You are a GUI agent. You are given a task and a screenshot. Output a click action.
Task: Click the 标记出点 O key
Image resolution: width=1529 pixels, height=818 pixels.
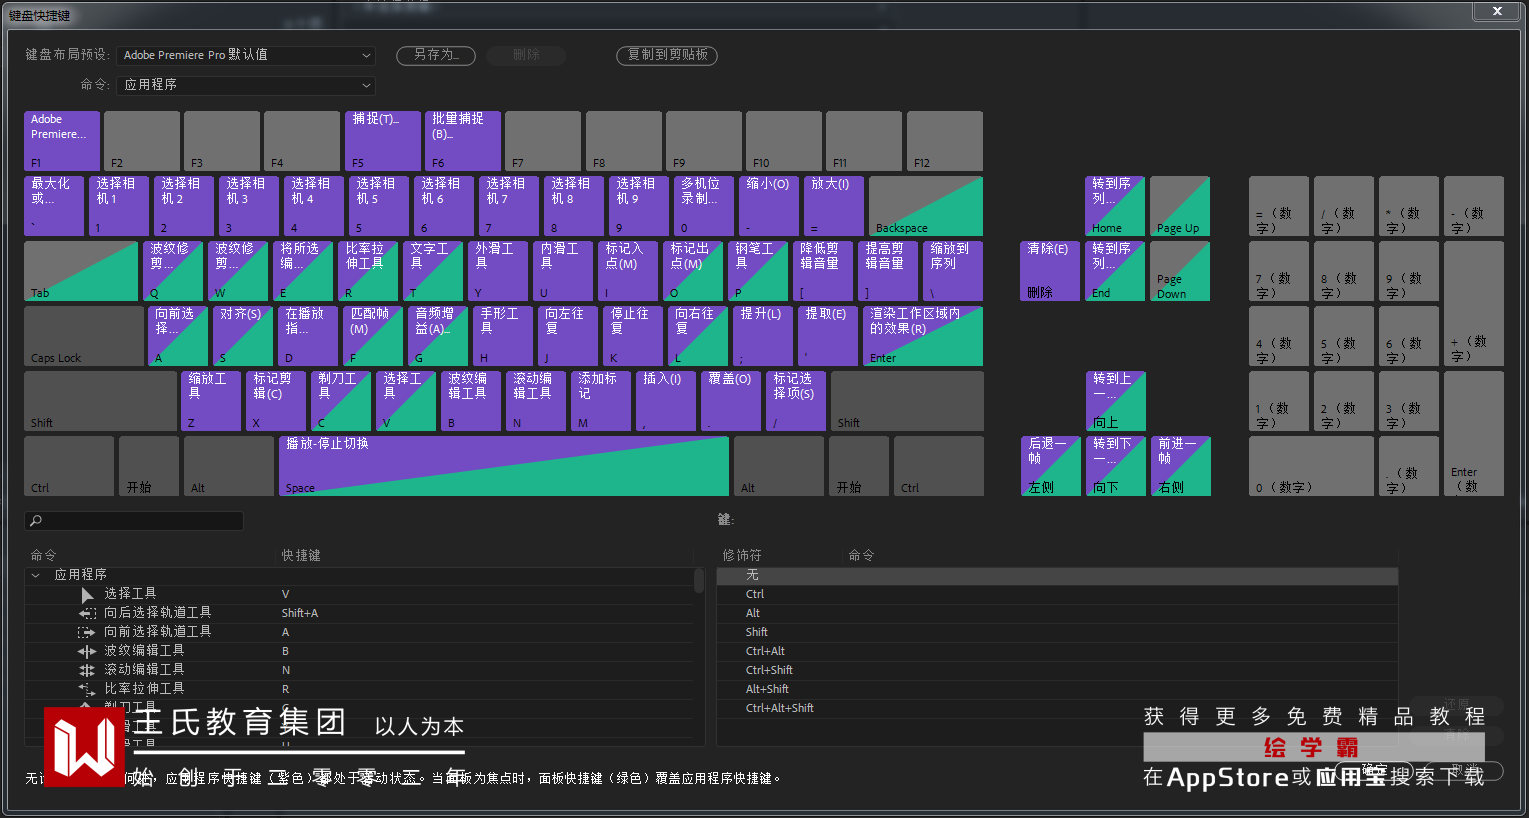[x=693, y=271]
